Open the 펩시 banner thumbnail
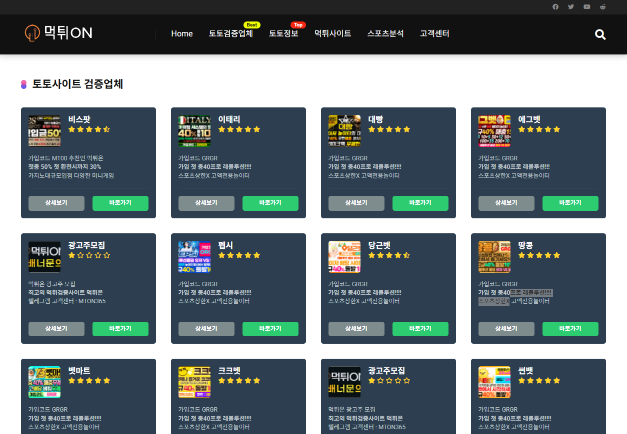 tap(195, 256)
